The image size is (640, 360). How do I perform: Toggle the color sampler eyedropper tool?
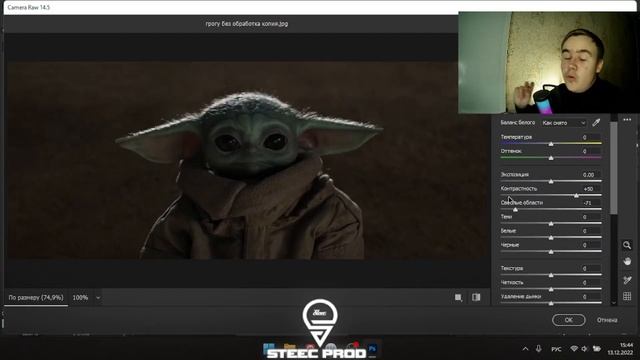coord(627,280)
